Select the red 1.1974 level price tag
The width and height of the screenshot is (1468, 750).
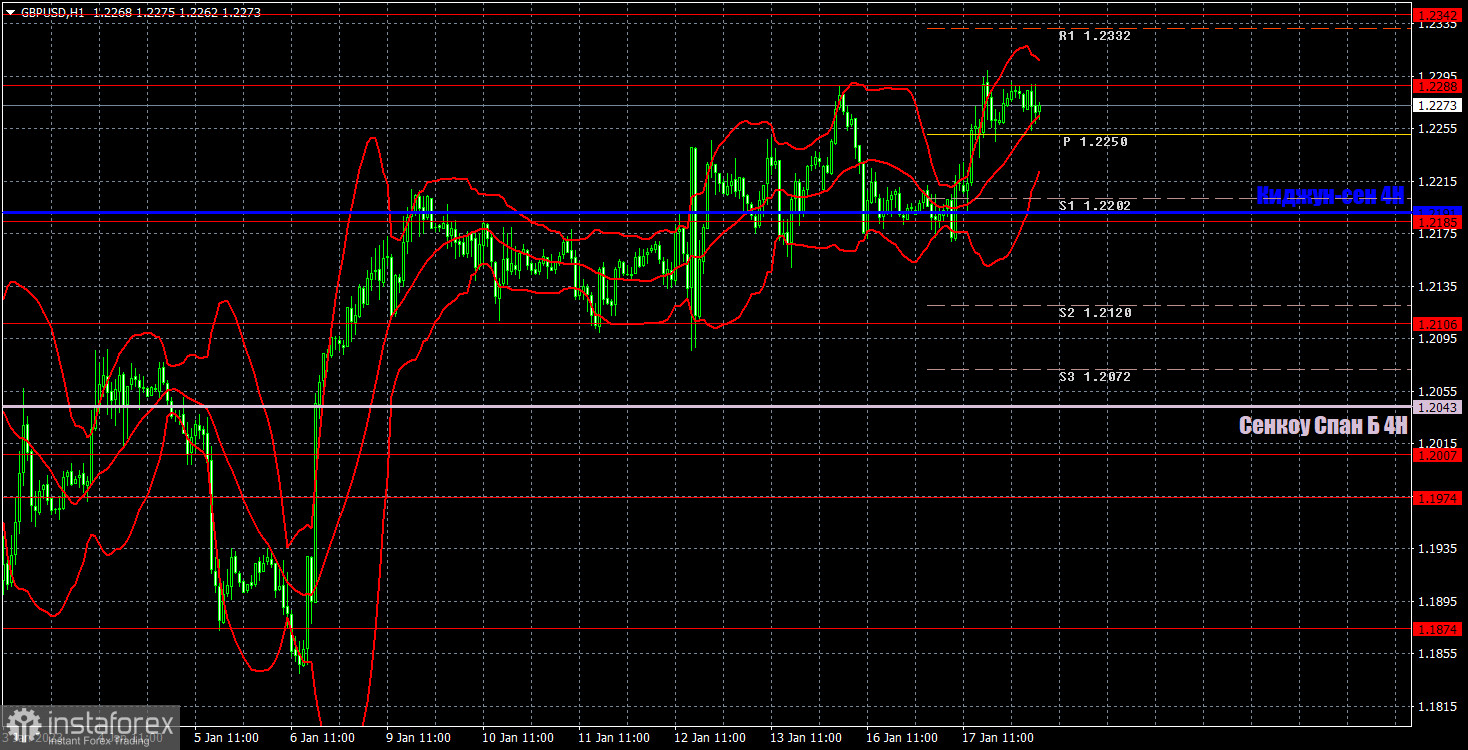pos(1439,497)
